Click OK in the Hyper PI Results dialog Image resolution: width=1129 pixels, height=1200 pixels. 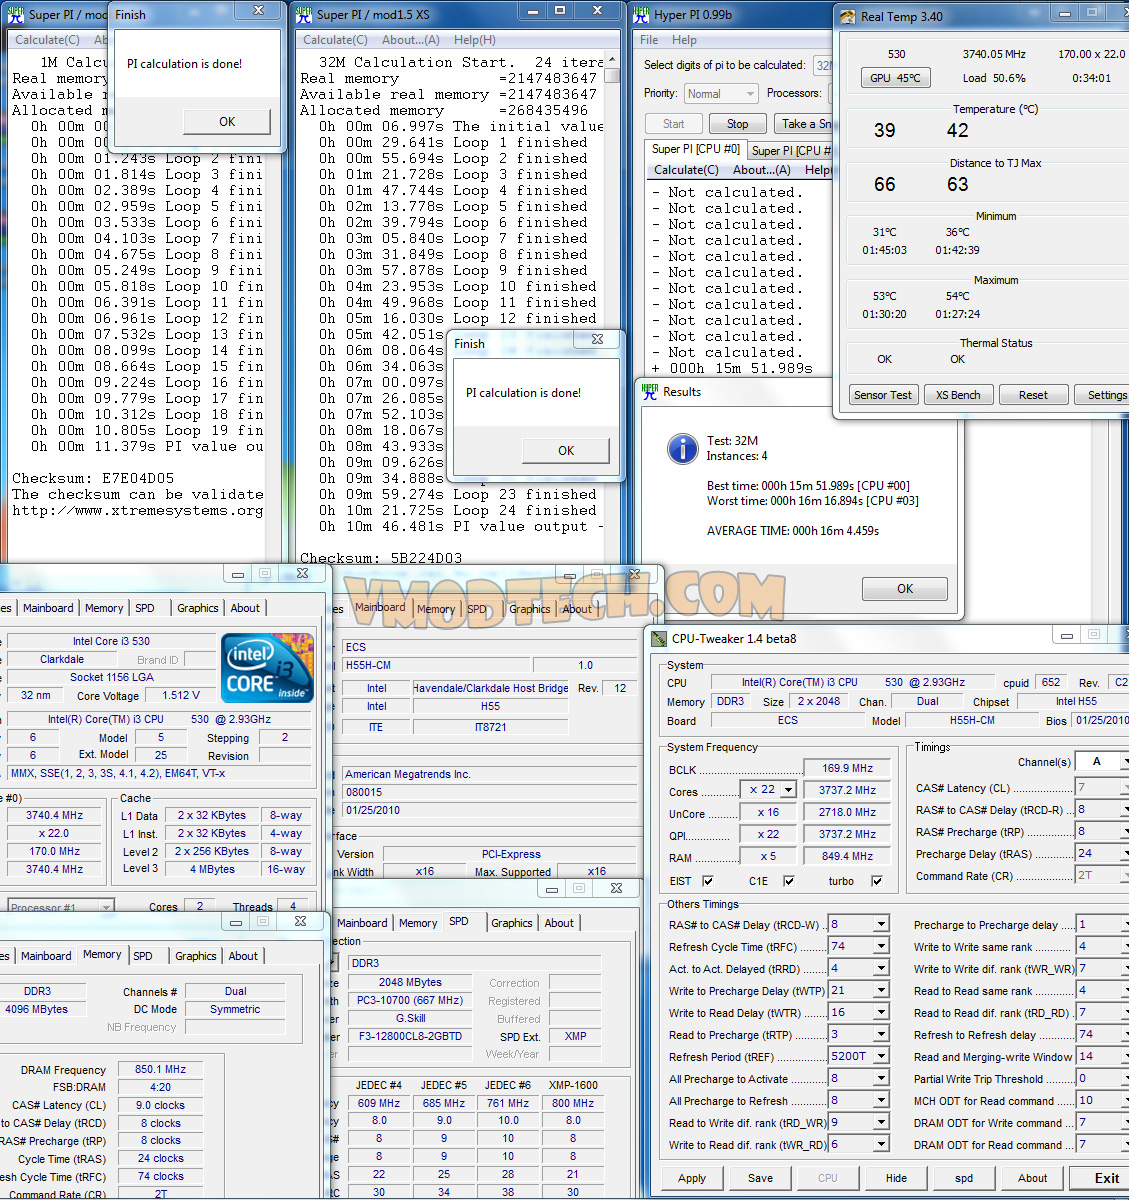click(x=905, y=589)
